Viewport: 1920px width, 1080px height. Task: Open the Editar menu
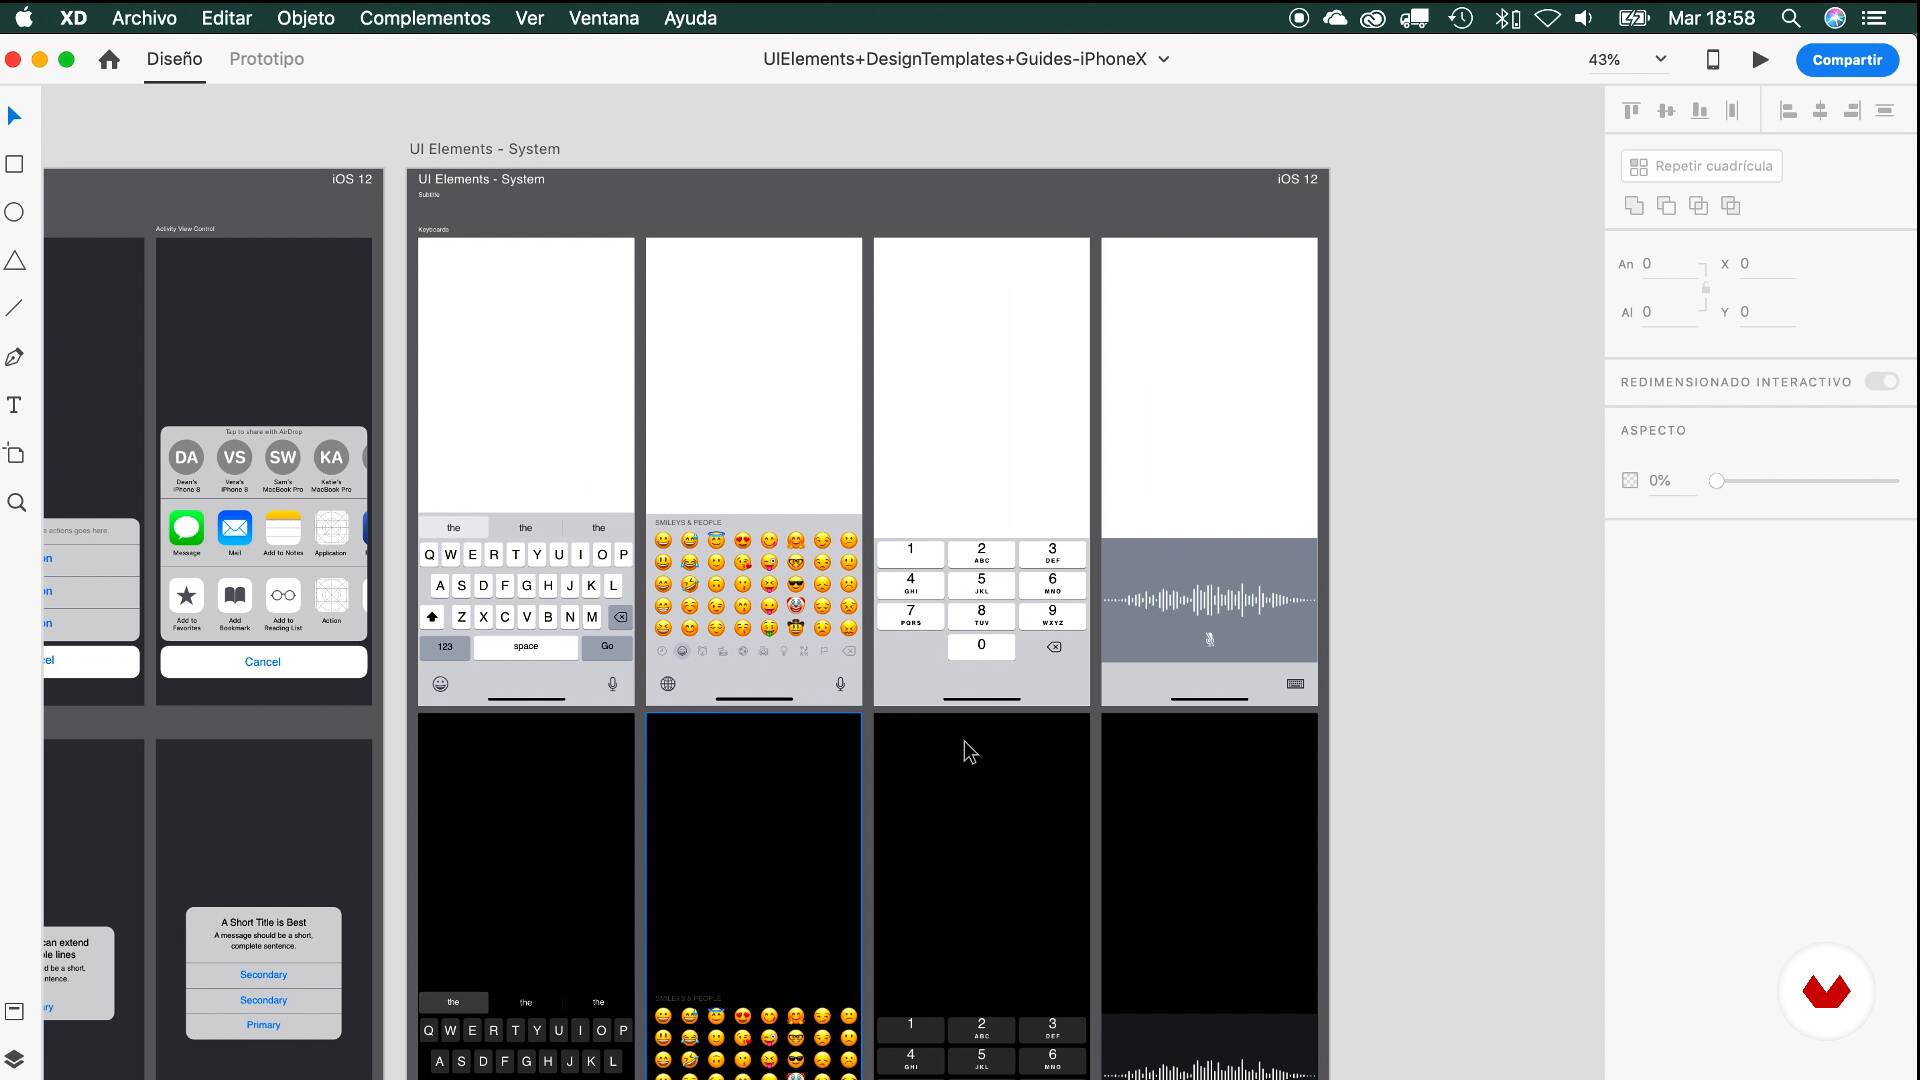click(x=226, y=18)
